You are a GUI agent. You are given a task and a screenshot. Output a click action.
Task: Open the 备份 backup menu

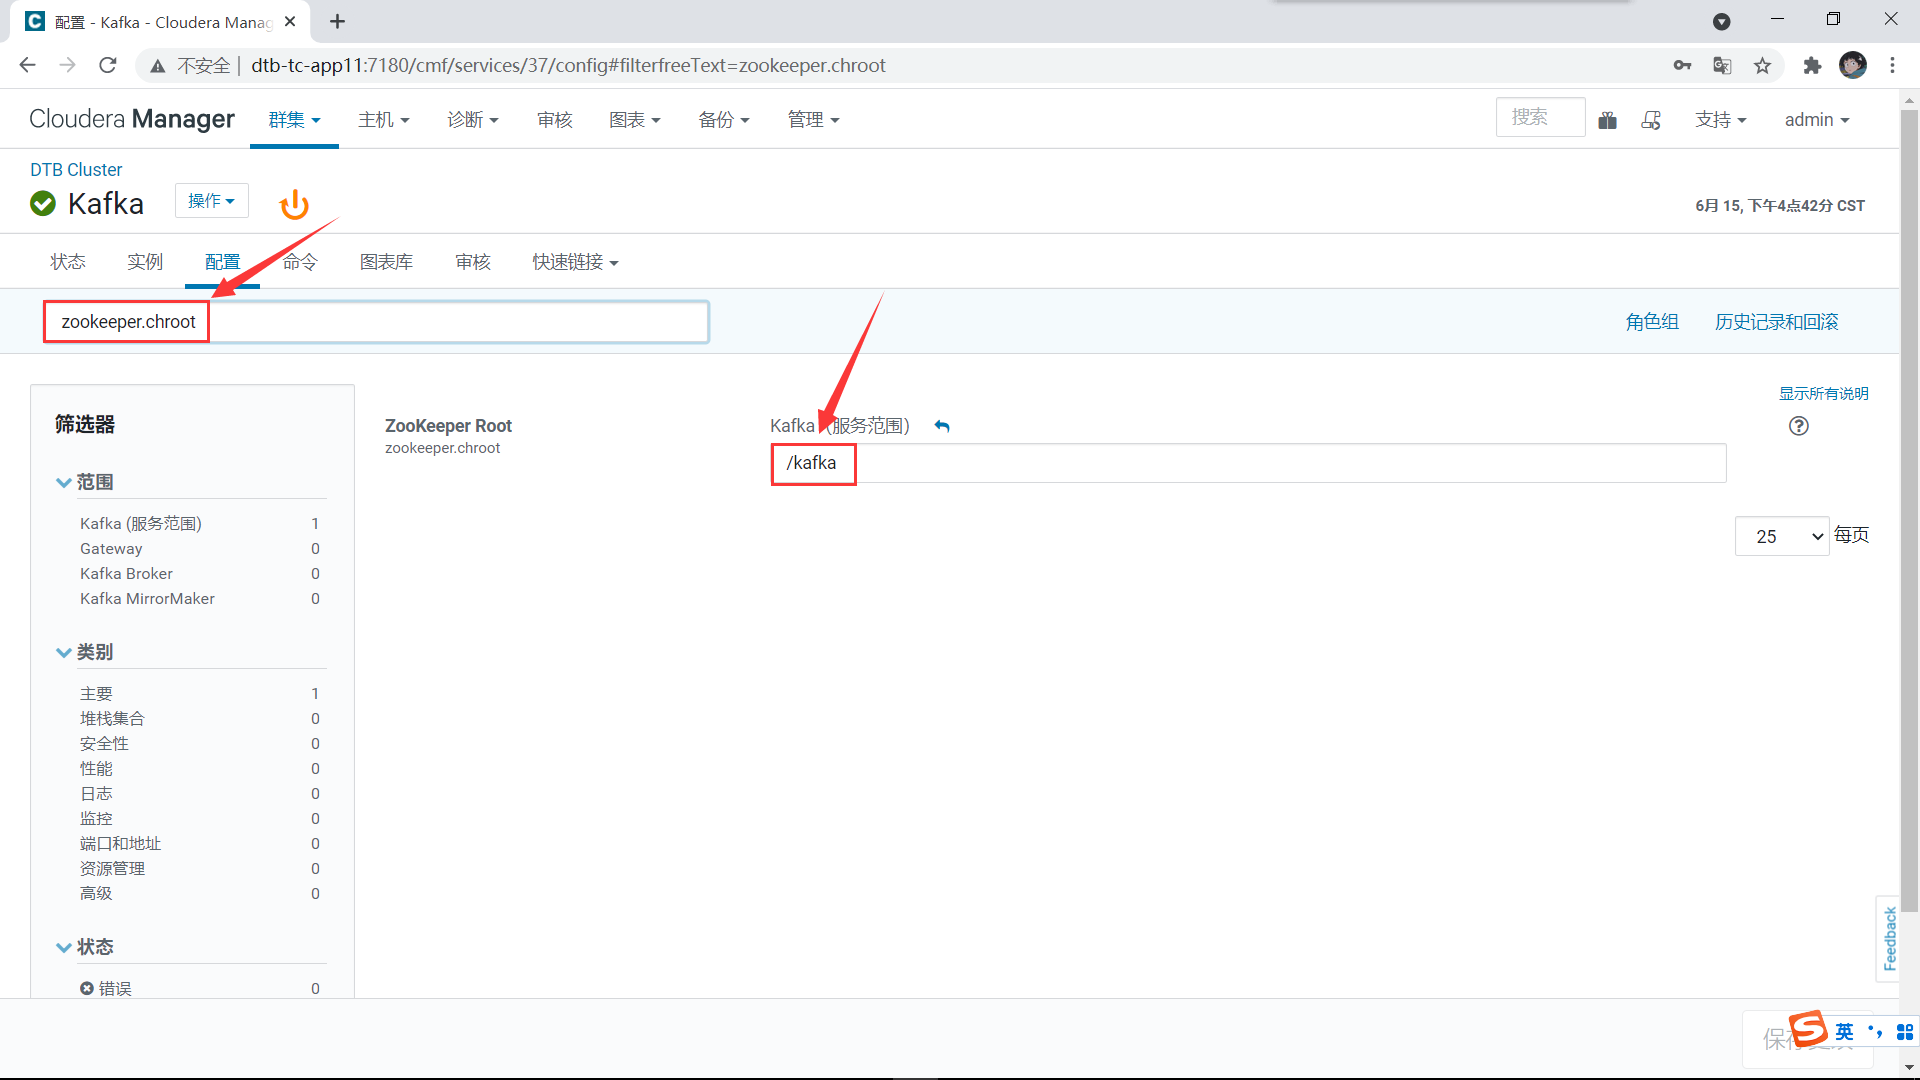coord(723,120)
